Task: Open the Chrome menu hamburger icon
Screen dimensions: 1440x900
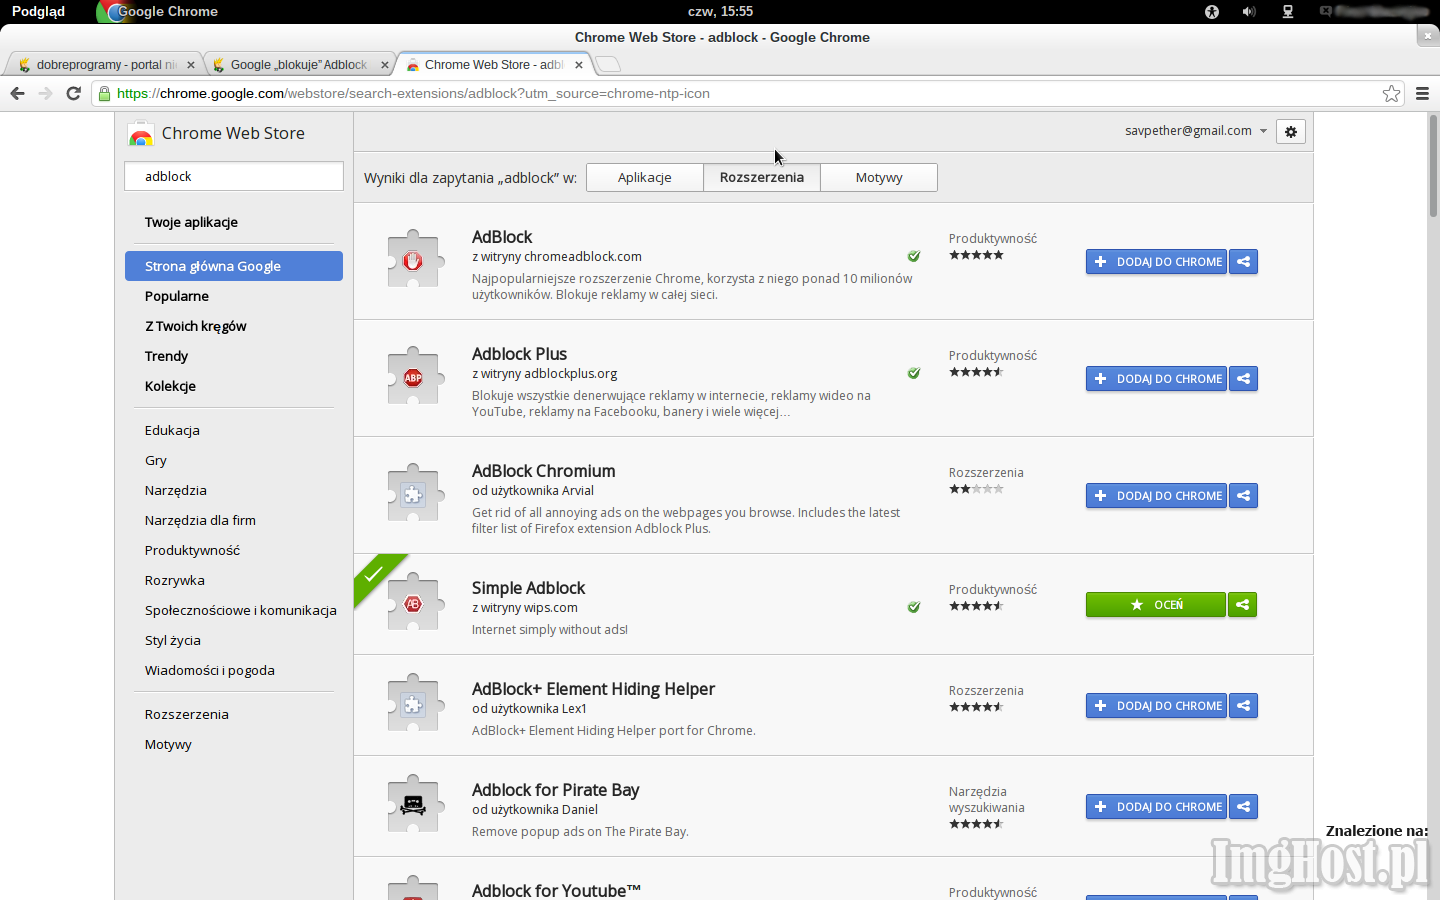Action: 1422,93
